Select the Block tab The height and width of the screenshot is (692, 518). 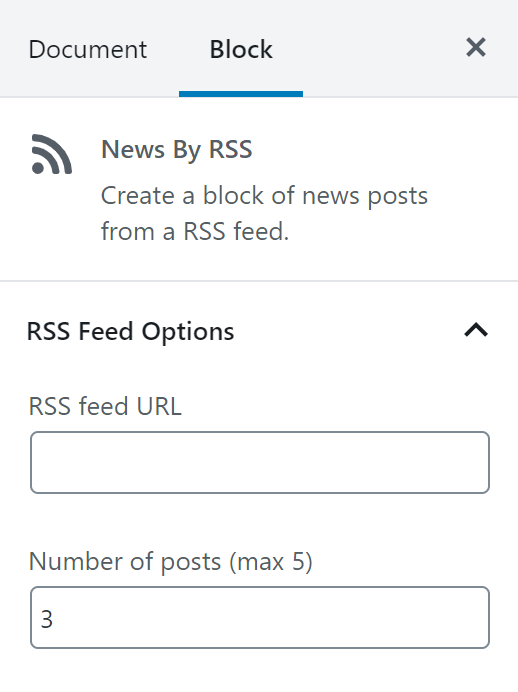241,49
